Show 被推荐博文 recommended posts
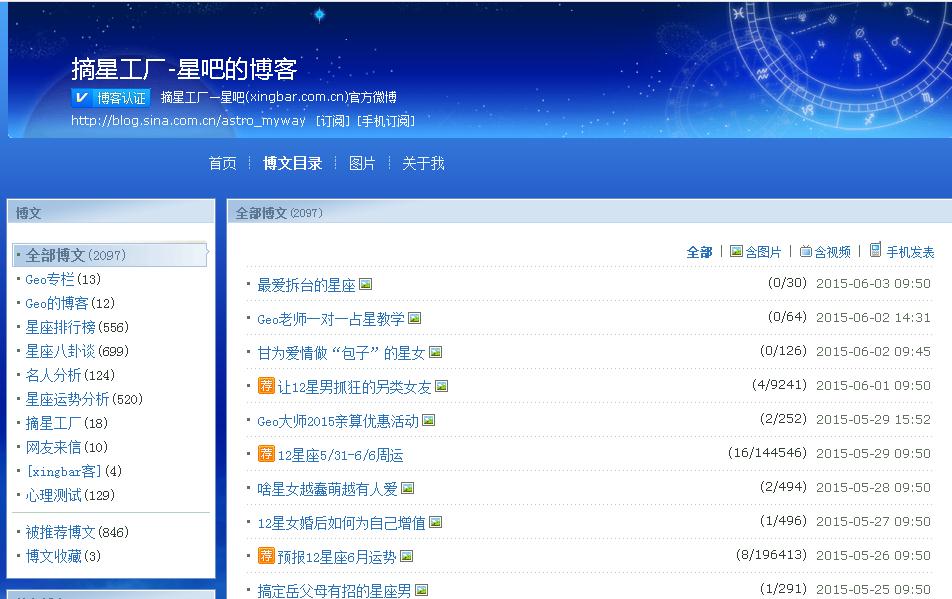952x599 pixels. 76,532
